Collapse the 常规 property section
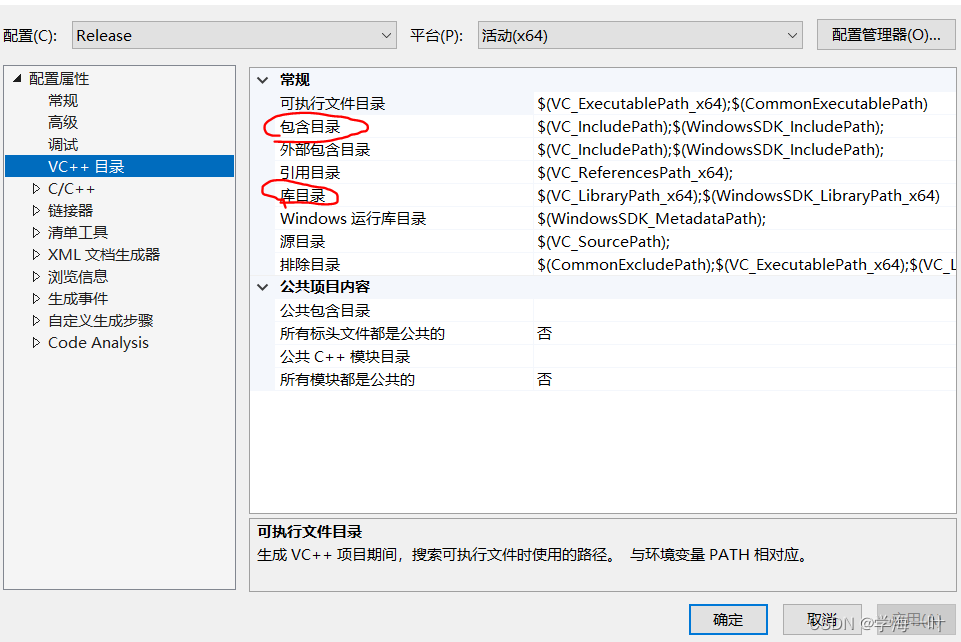Image resolution: width=961 pixels, height=642 pixels. click(262, 79)
